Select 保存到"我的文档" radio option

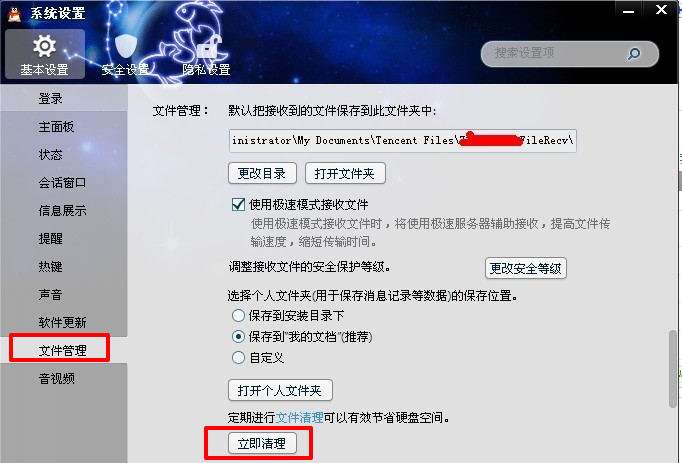[238, 336]
